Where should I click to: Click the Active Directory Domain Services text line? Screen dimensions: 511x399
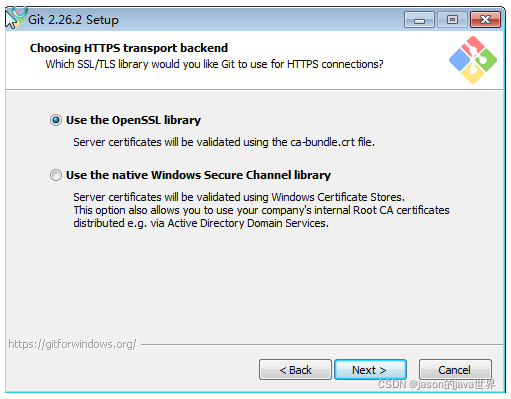(201, 223)
